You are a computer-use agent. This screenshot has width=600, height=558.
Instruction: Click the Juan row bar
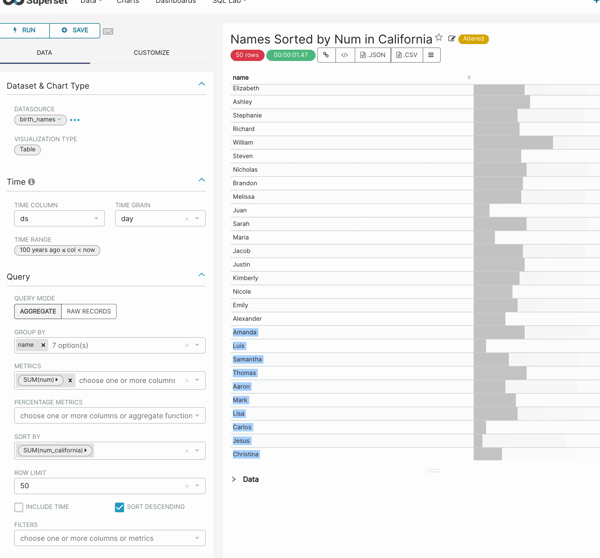(481, 210)
